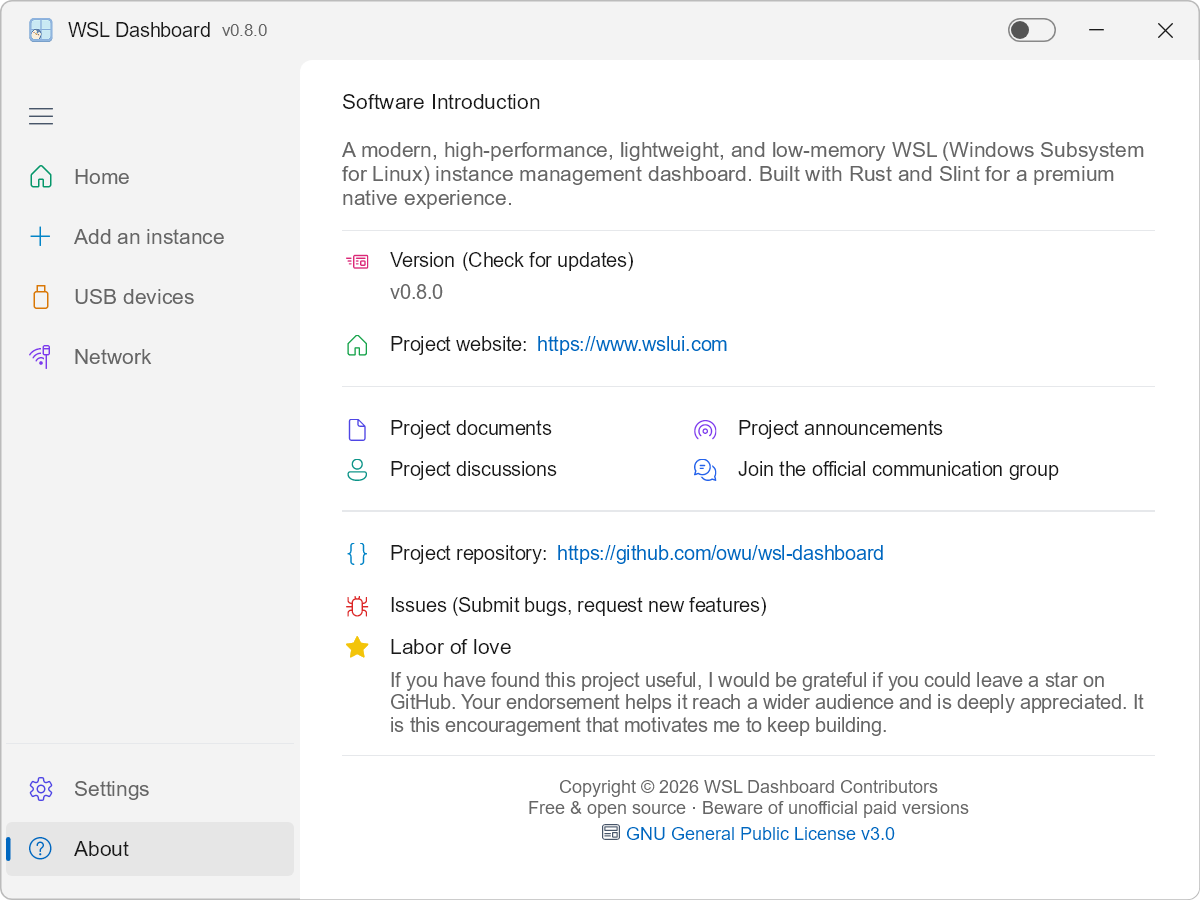Toggle the theme switch in title bar
Screen dimensions: 1200x900
click(x=1031, y=30)
